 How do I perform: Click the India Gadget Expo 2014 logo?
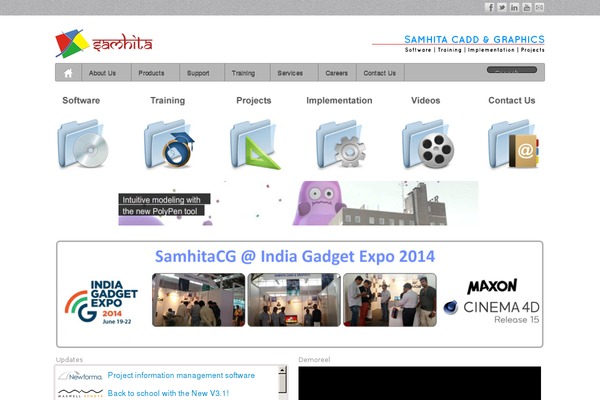(x=101, y=302)
